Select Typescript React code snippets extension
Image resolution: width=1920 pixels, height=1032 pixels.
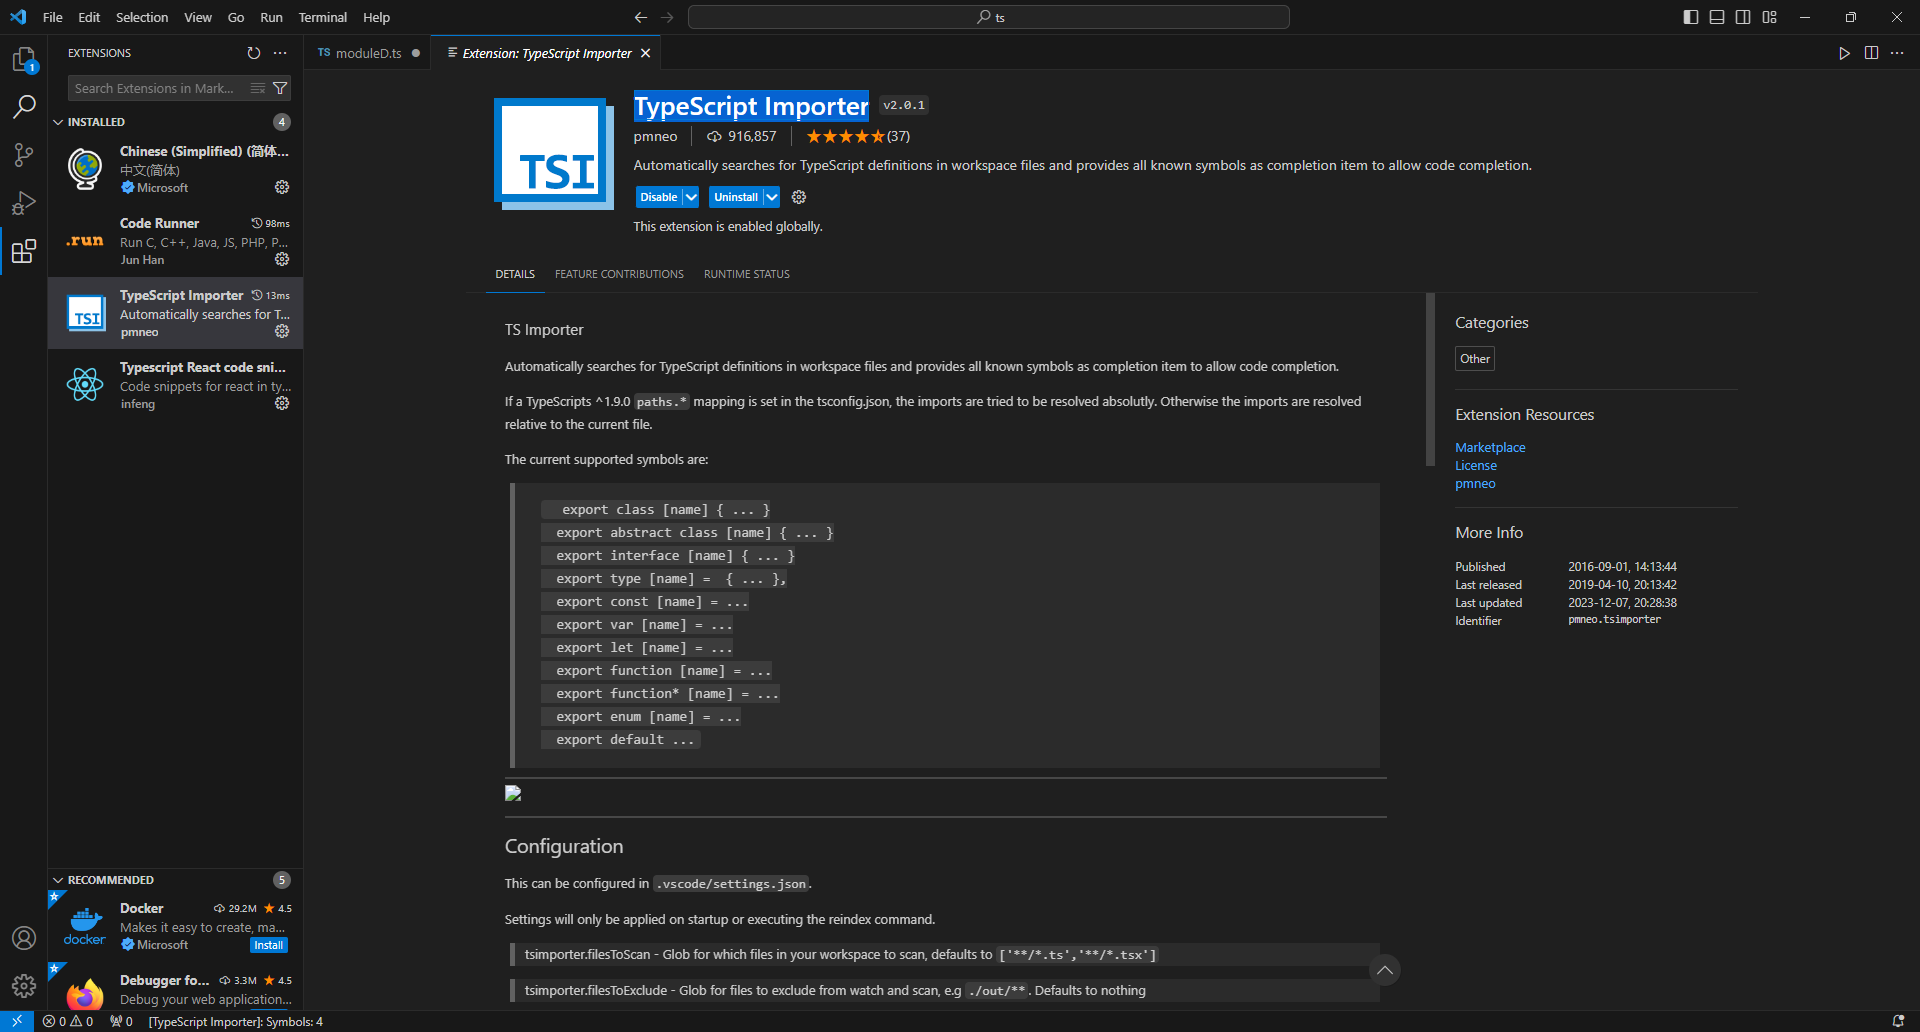[x=175, y=385]
